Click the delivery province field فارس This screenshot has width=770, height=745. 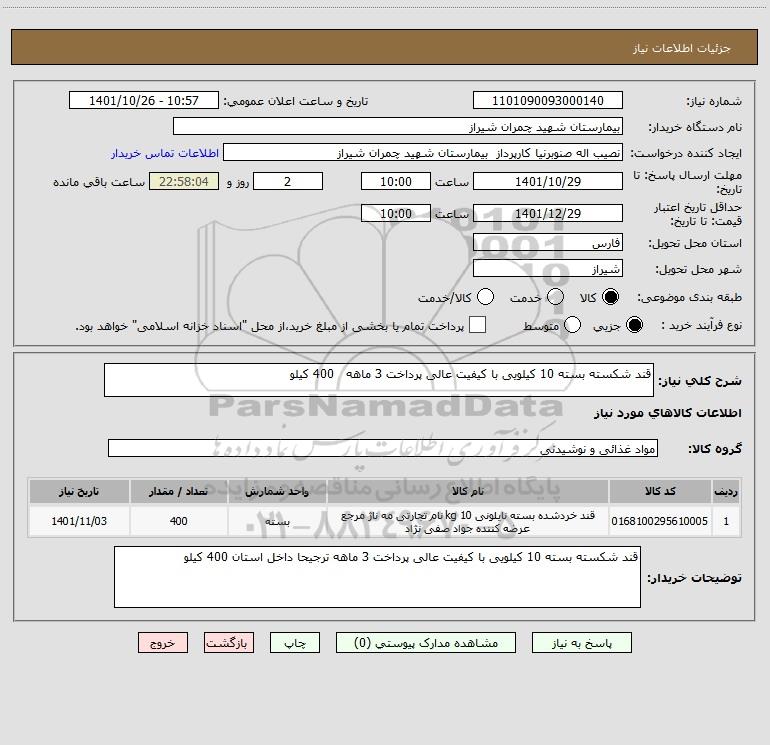tap(548, 243)
